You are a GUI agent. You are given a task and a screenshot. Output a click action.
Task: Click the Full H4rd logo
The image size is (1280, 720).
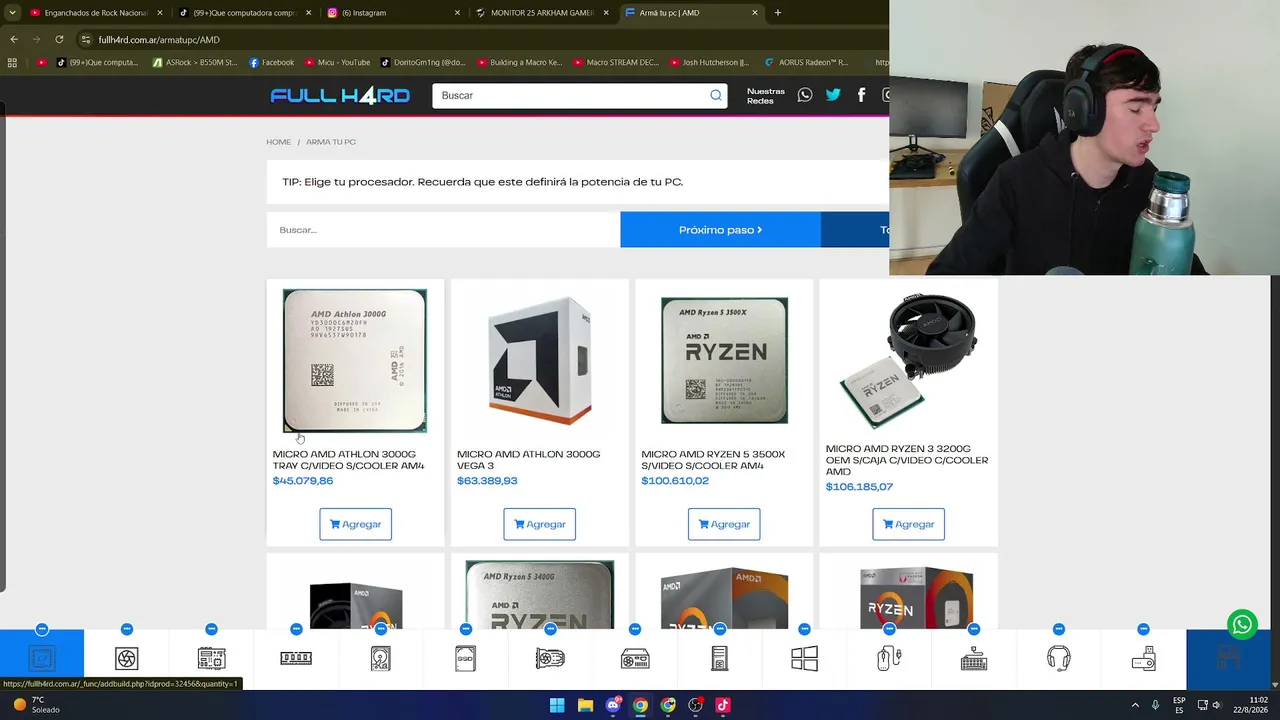(x=340, y=95)
